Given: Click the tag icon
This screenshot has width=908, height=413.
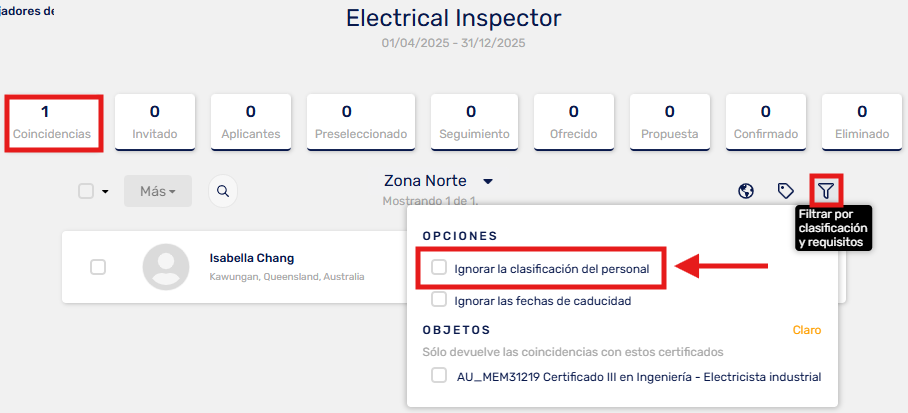Looking at the screenshot, I should point(785,191).
